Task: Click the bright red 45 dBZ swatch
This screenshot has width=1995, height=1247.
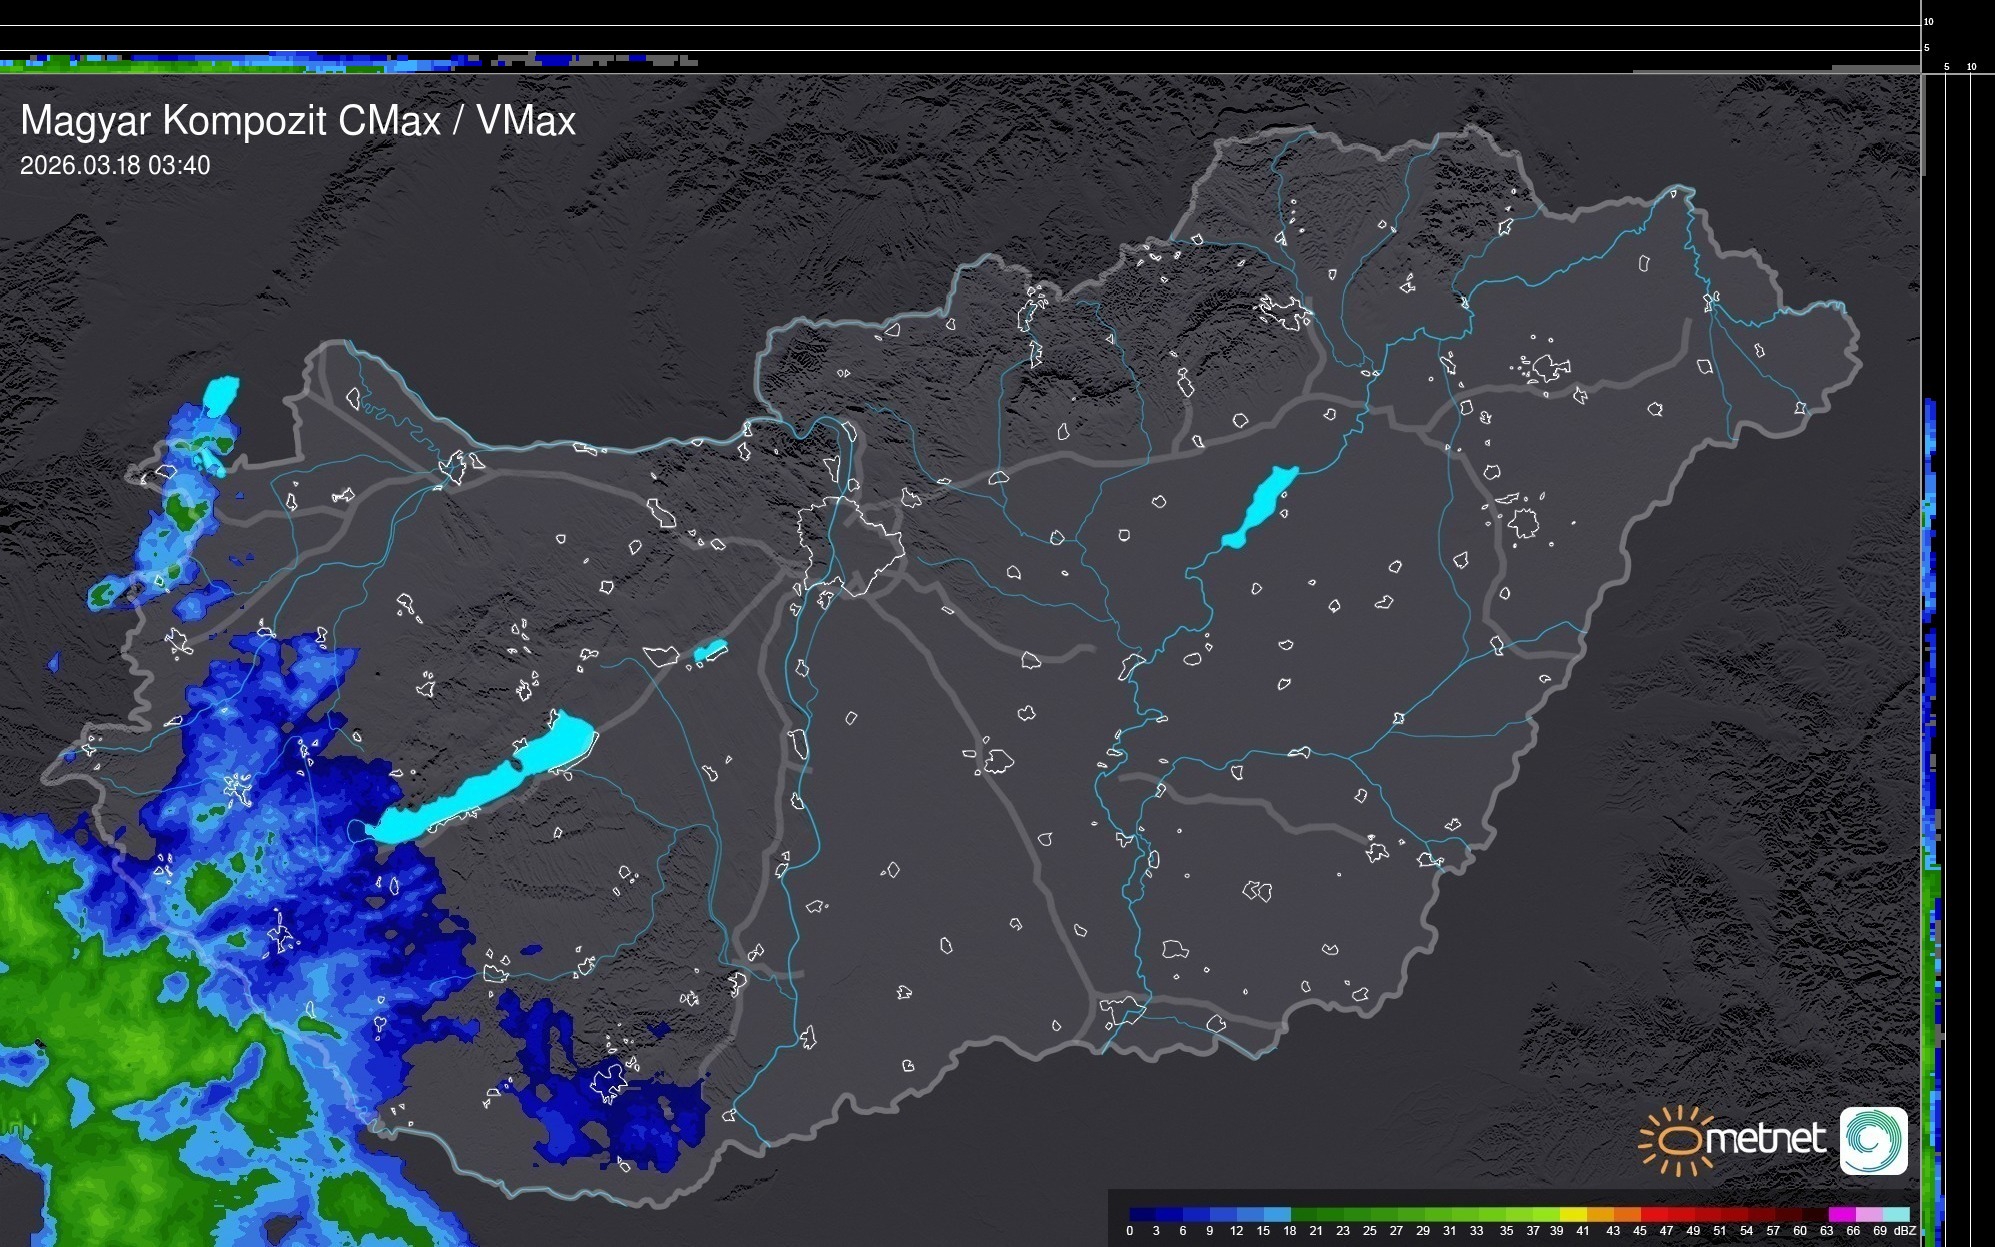Action: click(x=1653, y=1215)
